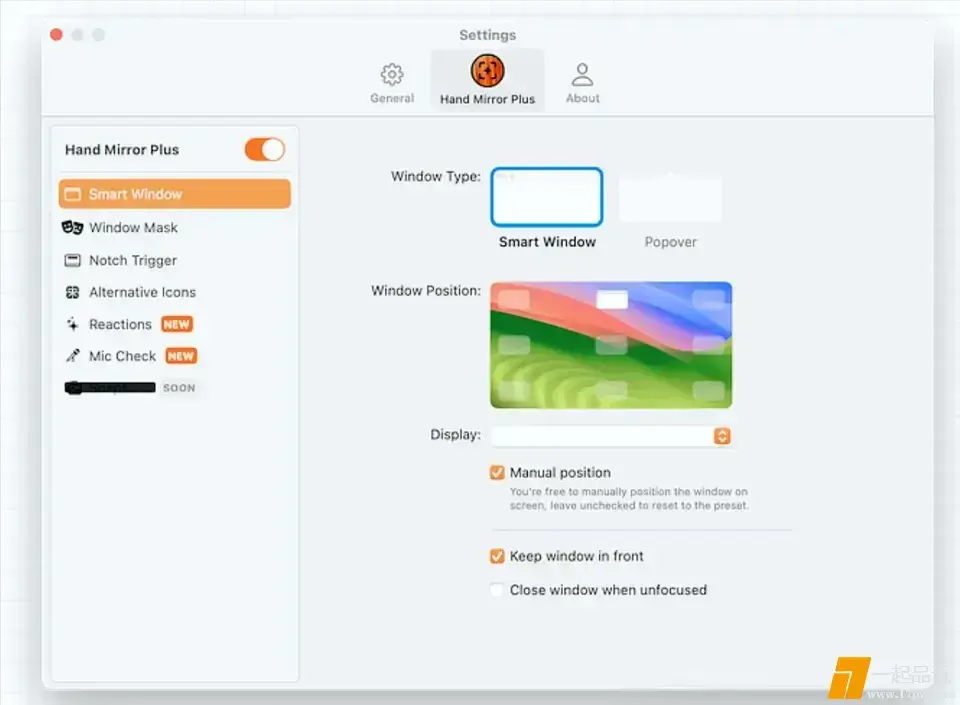Image resolution: width=960 pixels, height=705 pixels.
Task: Select the center window position
Action: tap(612, 345)
